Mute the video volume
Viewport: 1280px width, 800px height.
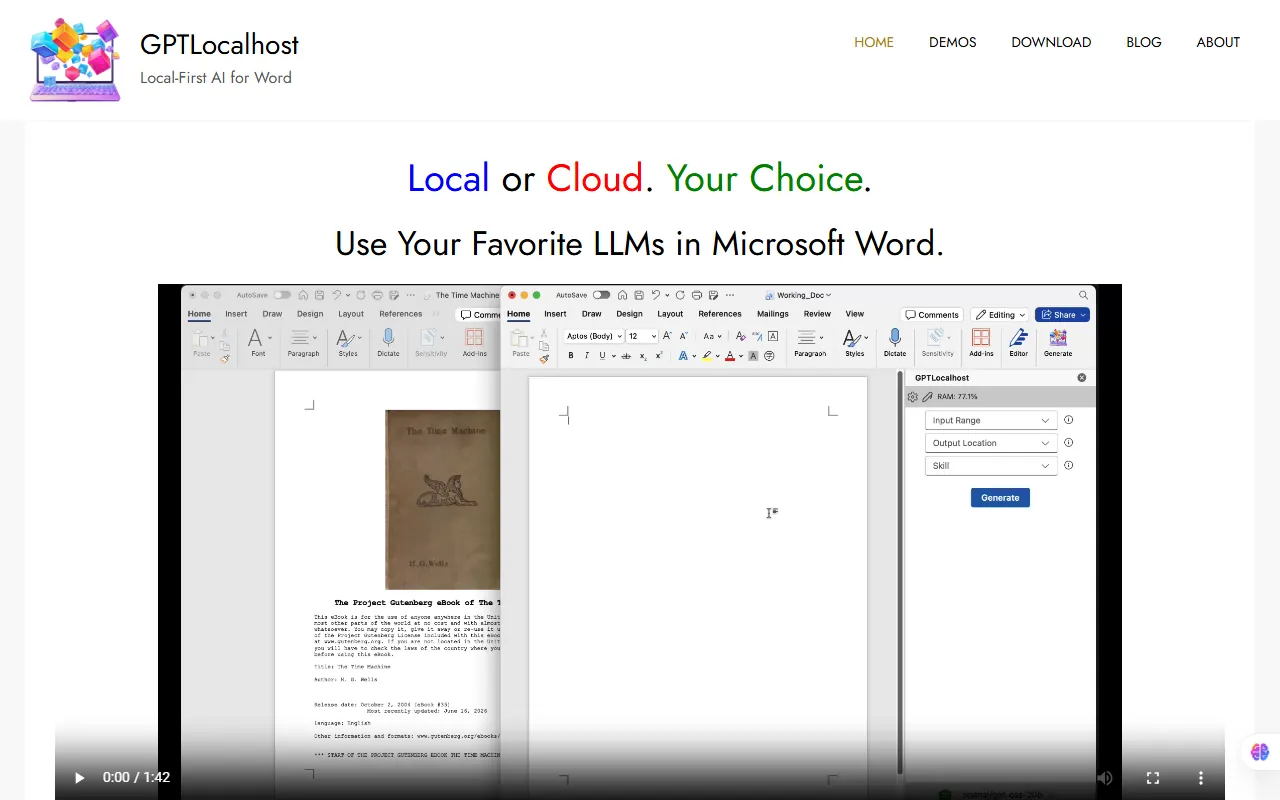[1104, 777]
